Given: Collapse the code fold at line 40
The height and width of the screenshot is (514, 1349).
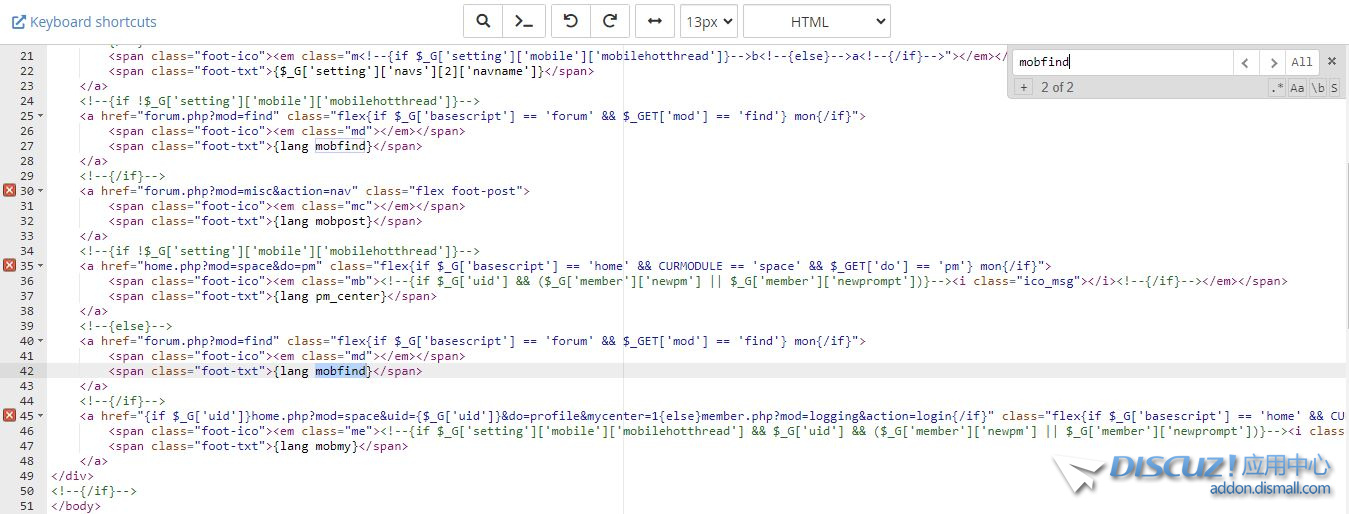Looking at the screenshot, I should [x=40, y=341].
